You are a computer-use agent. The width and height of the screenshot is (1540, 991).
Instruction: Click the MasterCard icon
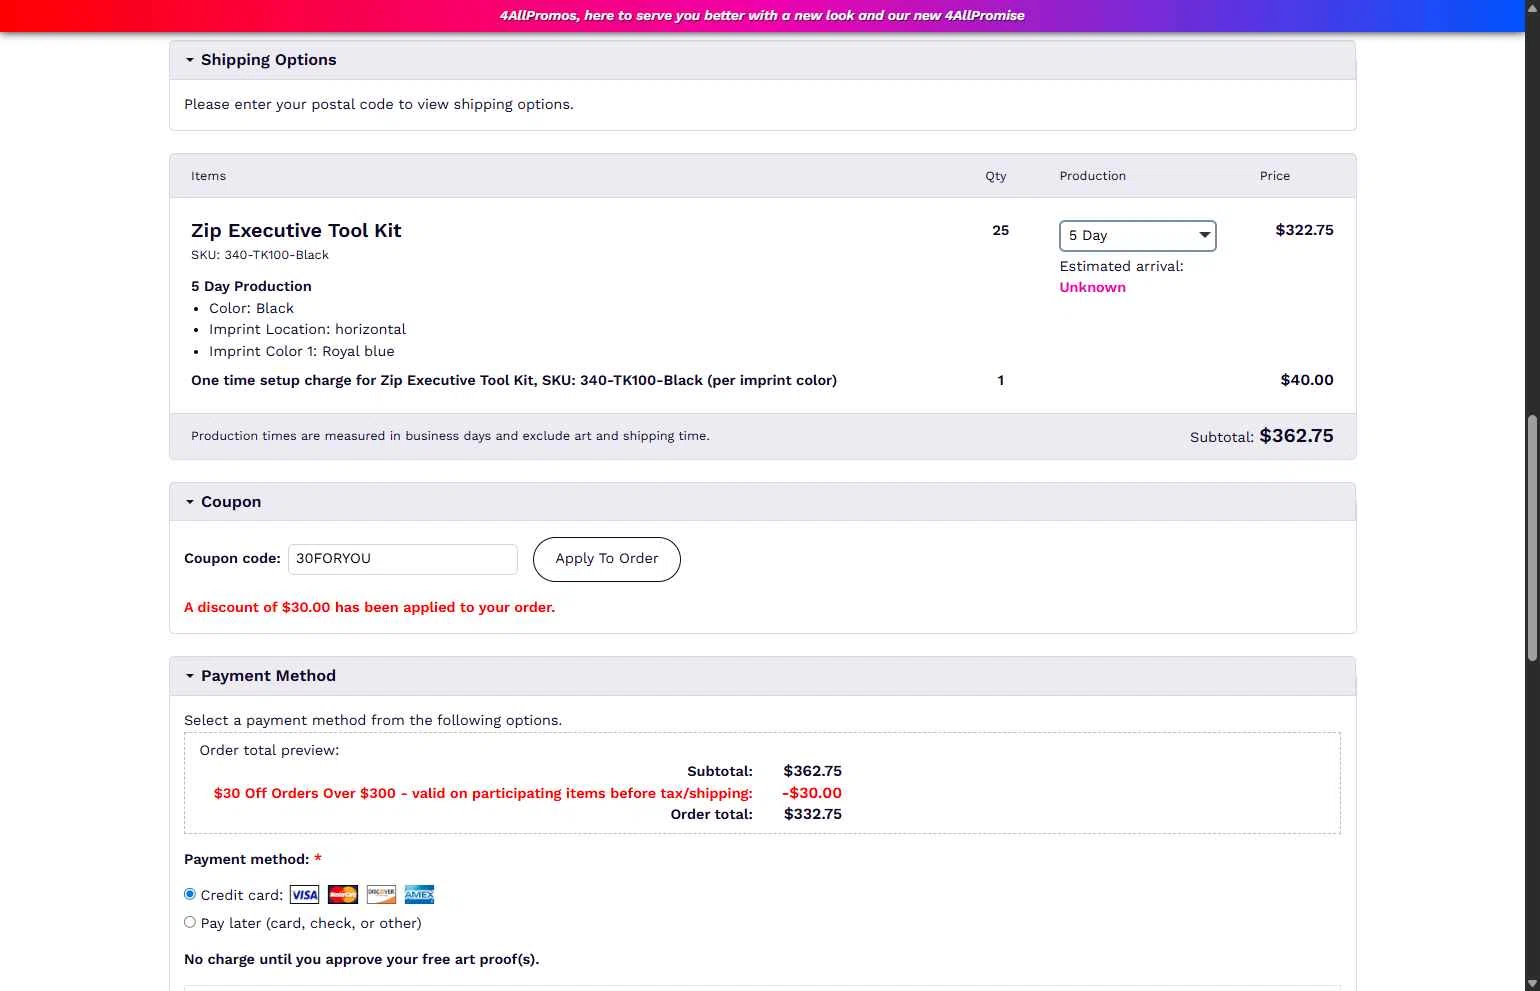click(343, 895)
